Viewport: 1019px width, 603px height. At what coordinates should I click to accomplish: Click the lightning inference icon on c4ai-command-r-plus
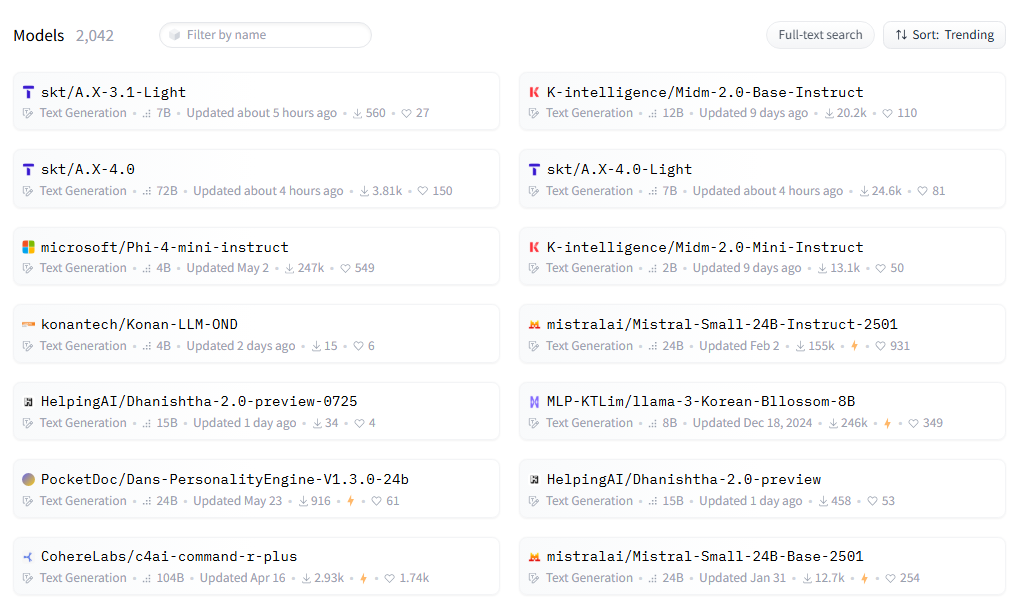point(363,578)
